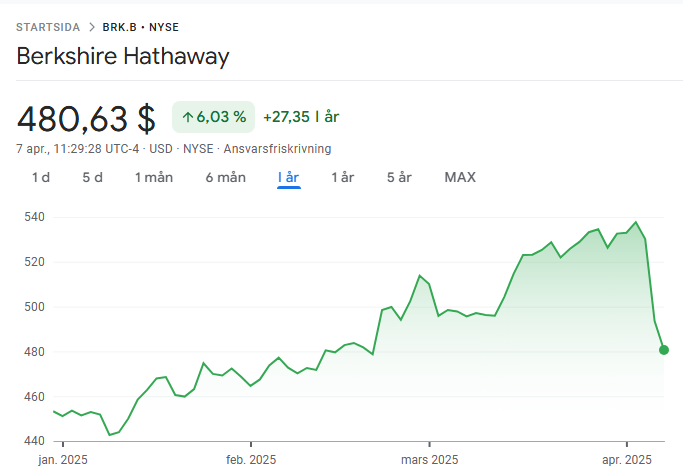Click the up arrow in the percent badge
Screen dimensions: 683x476
tap(188, 117)
